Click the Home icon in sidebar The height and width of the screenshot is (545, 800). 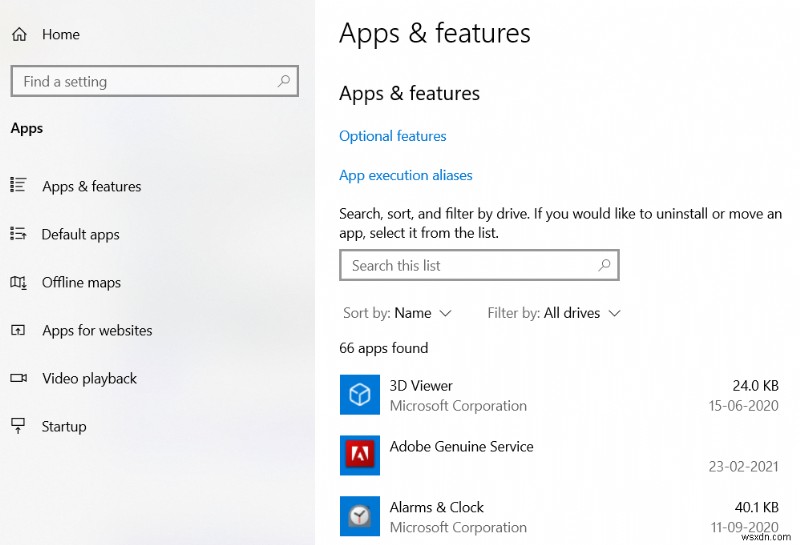pyautogui.click(x=19, y=34)
